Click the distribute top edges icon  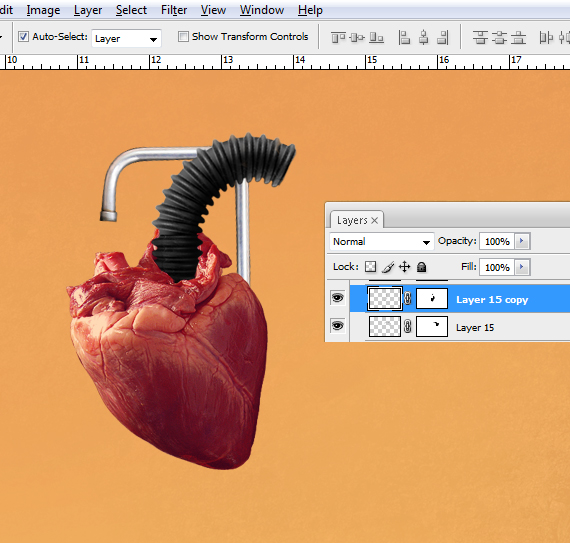point(480,37)
